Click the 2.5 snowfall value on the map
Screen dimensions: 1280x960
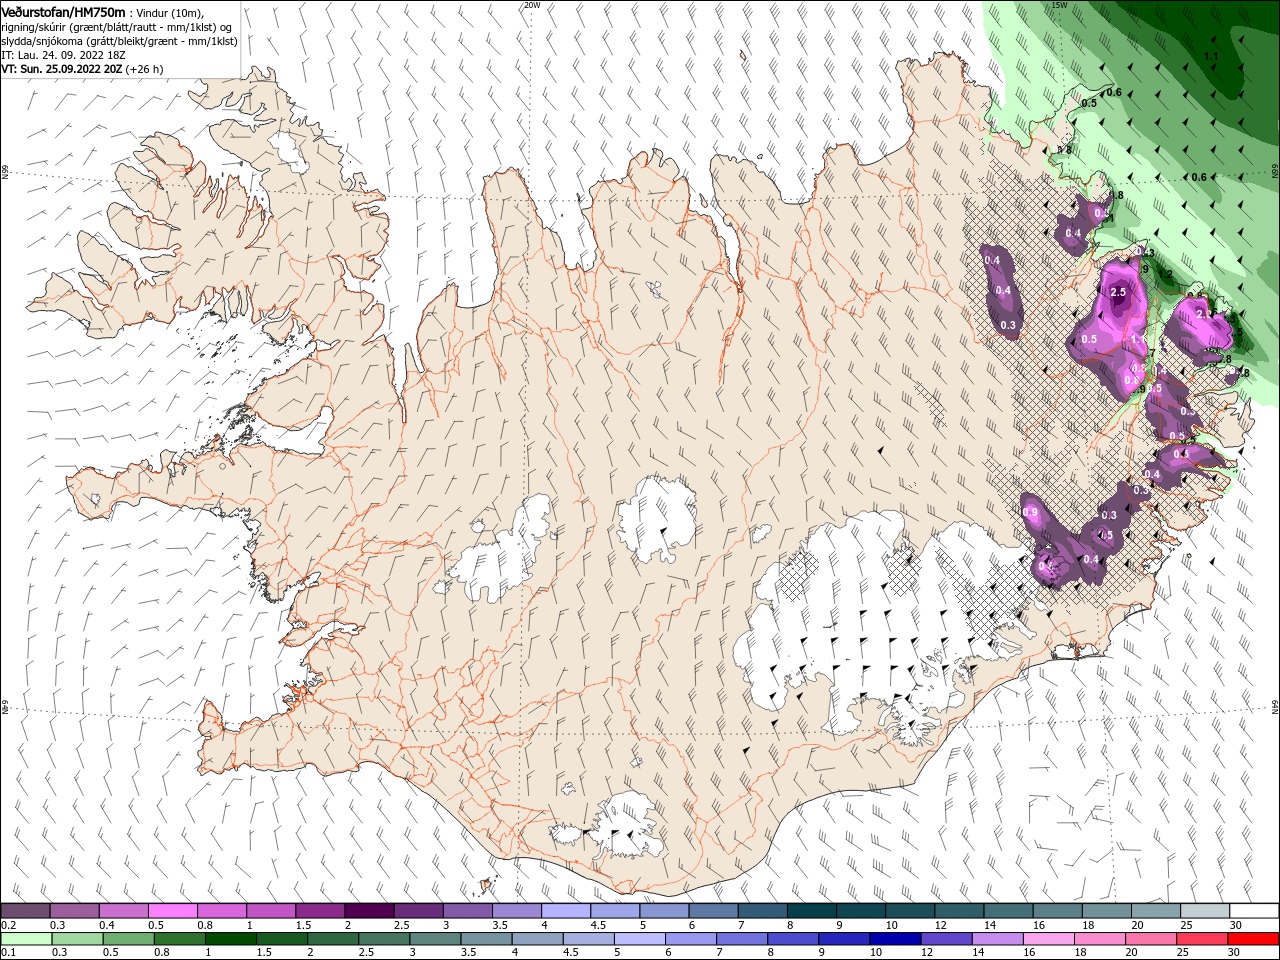[1118, 292]
